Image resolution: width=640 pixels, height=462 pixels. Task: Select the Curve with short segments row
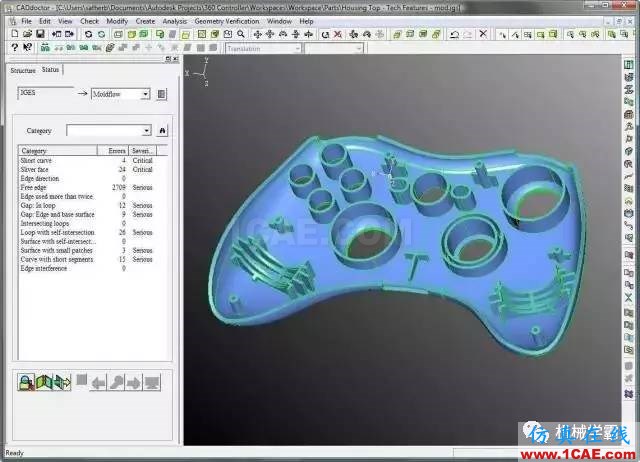coord(87,260)
